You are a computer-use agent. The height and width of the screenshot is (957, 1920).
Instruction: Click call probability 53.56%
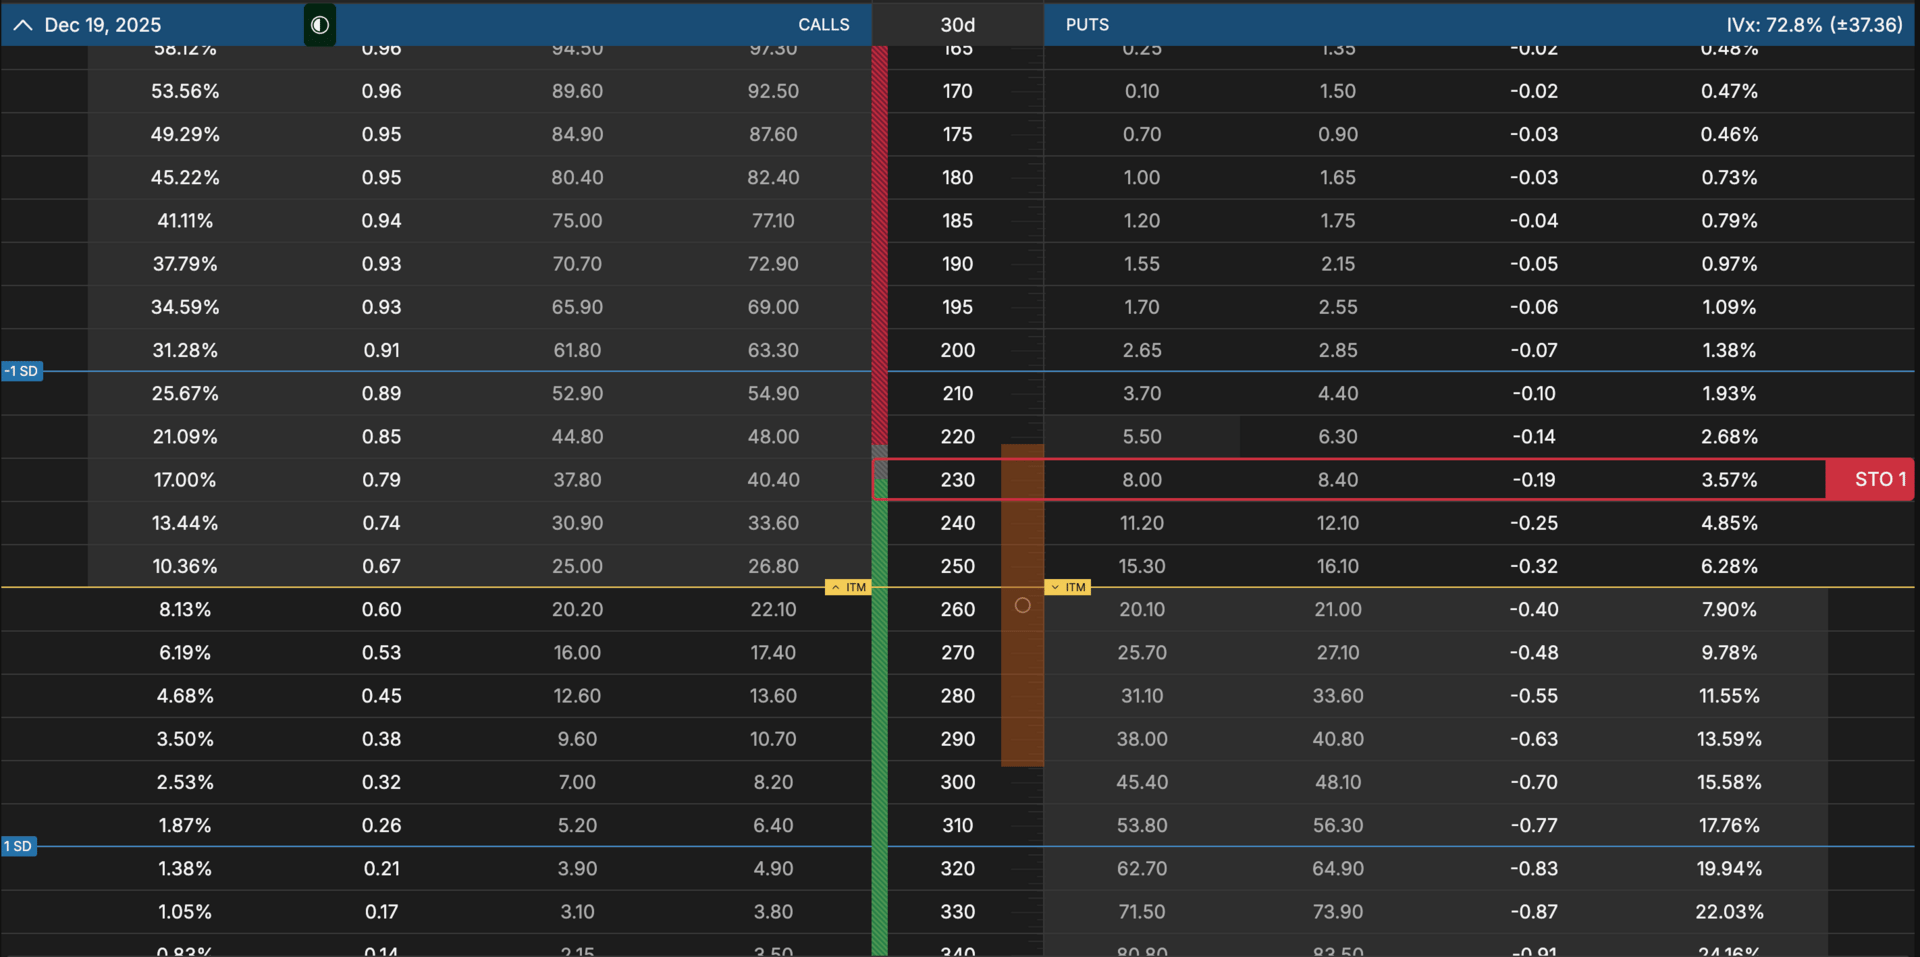(185, 91)
